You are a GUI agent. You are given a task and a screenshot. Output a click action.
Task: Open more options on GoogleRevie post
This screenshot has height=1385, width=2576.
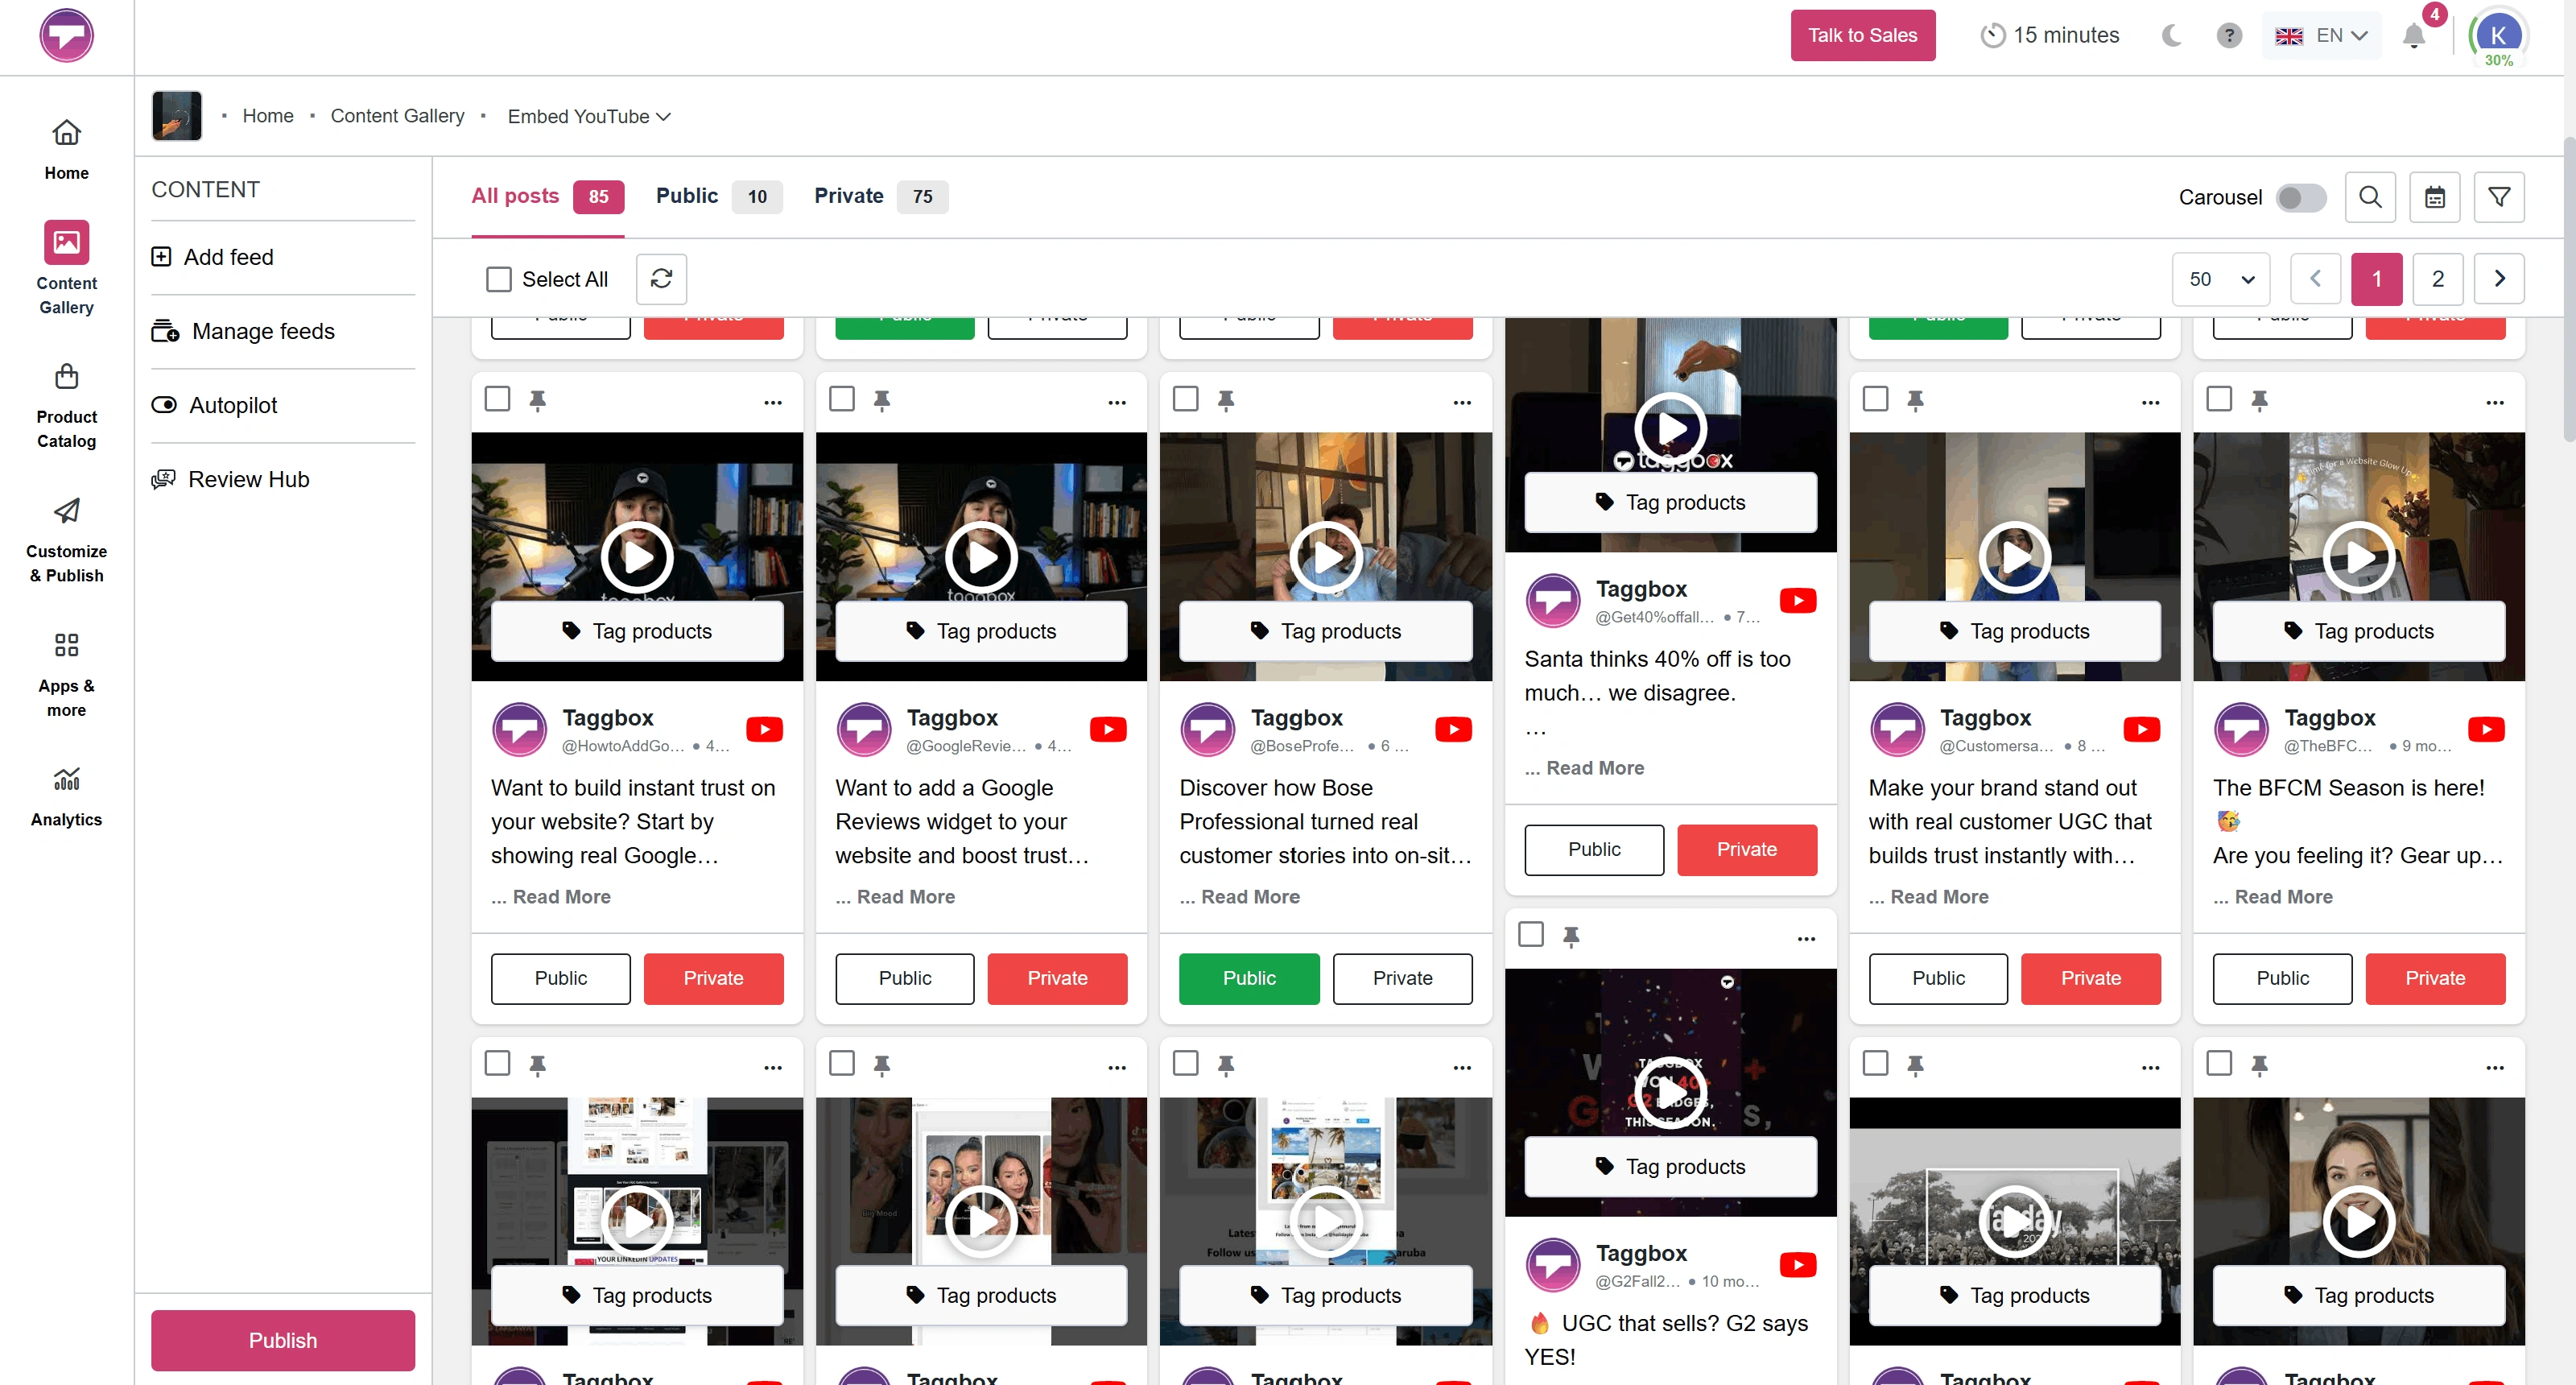[1117, 402]
